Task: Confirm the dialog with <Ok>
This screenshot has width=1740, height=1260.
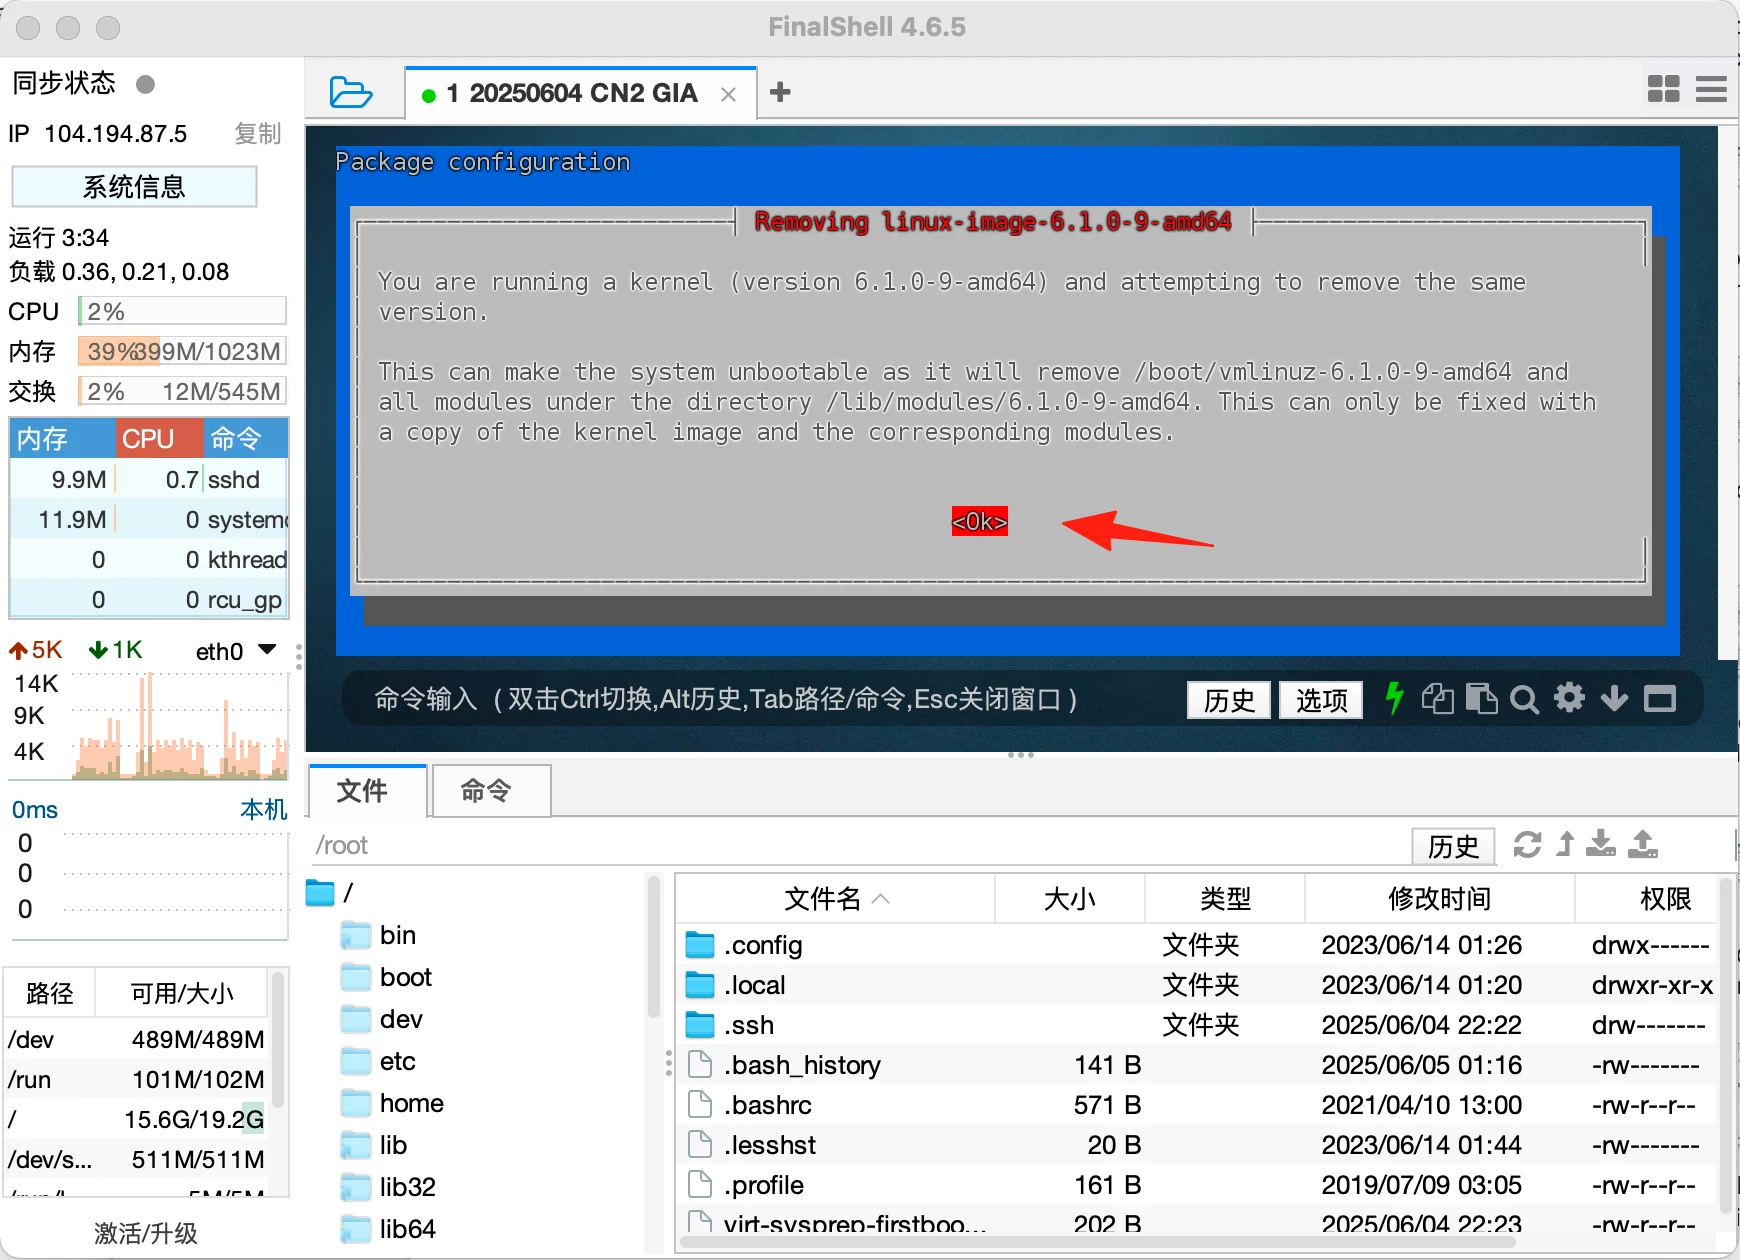Action: [979, 521]
